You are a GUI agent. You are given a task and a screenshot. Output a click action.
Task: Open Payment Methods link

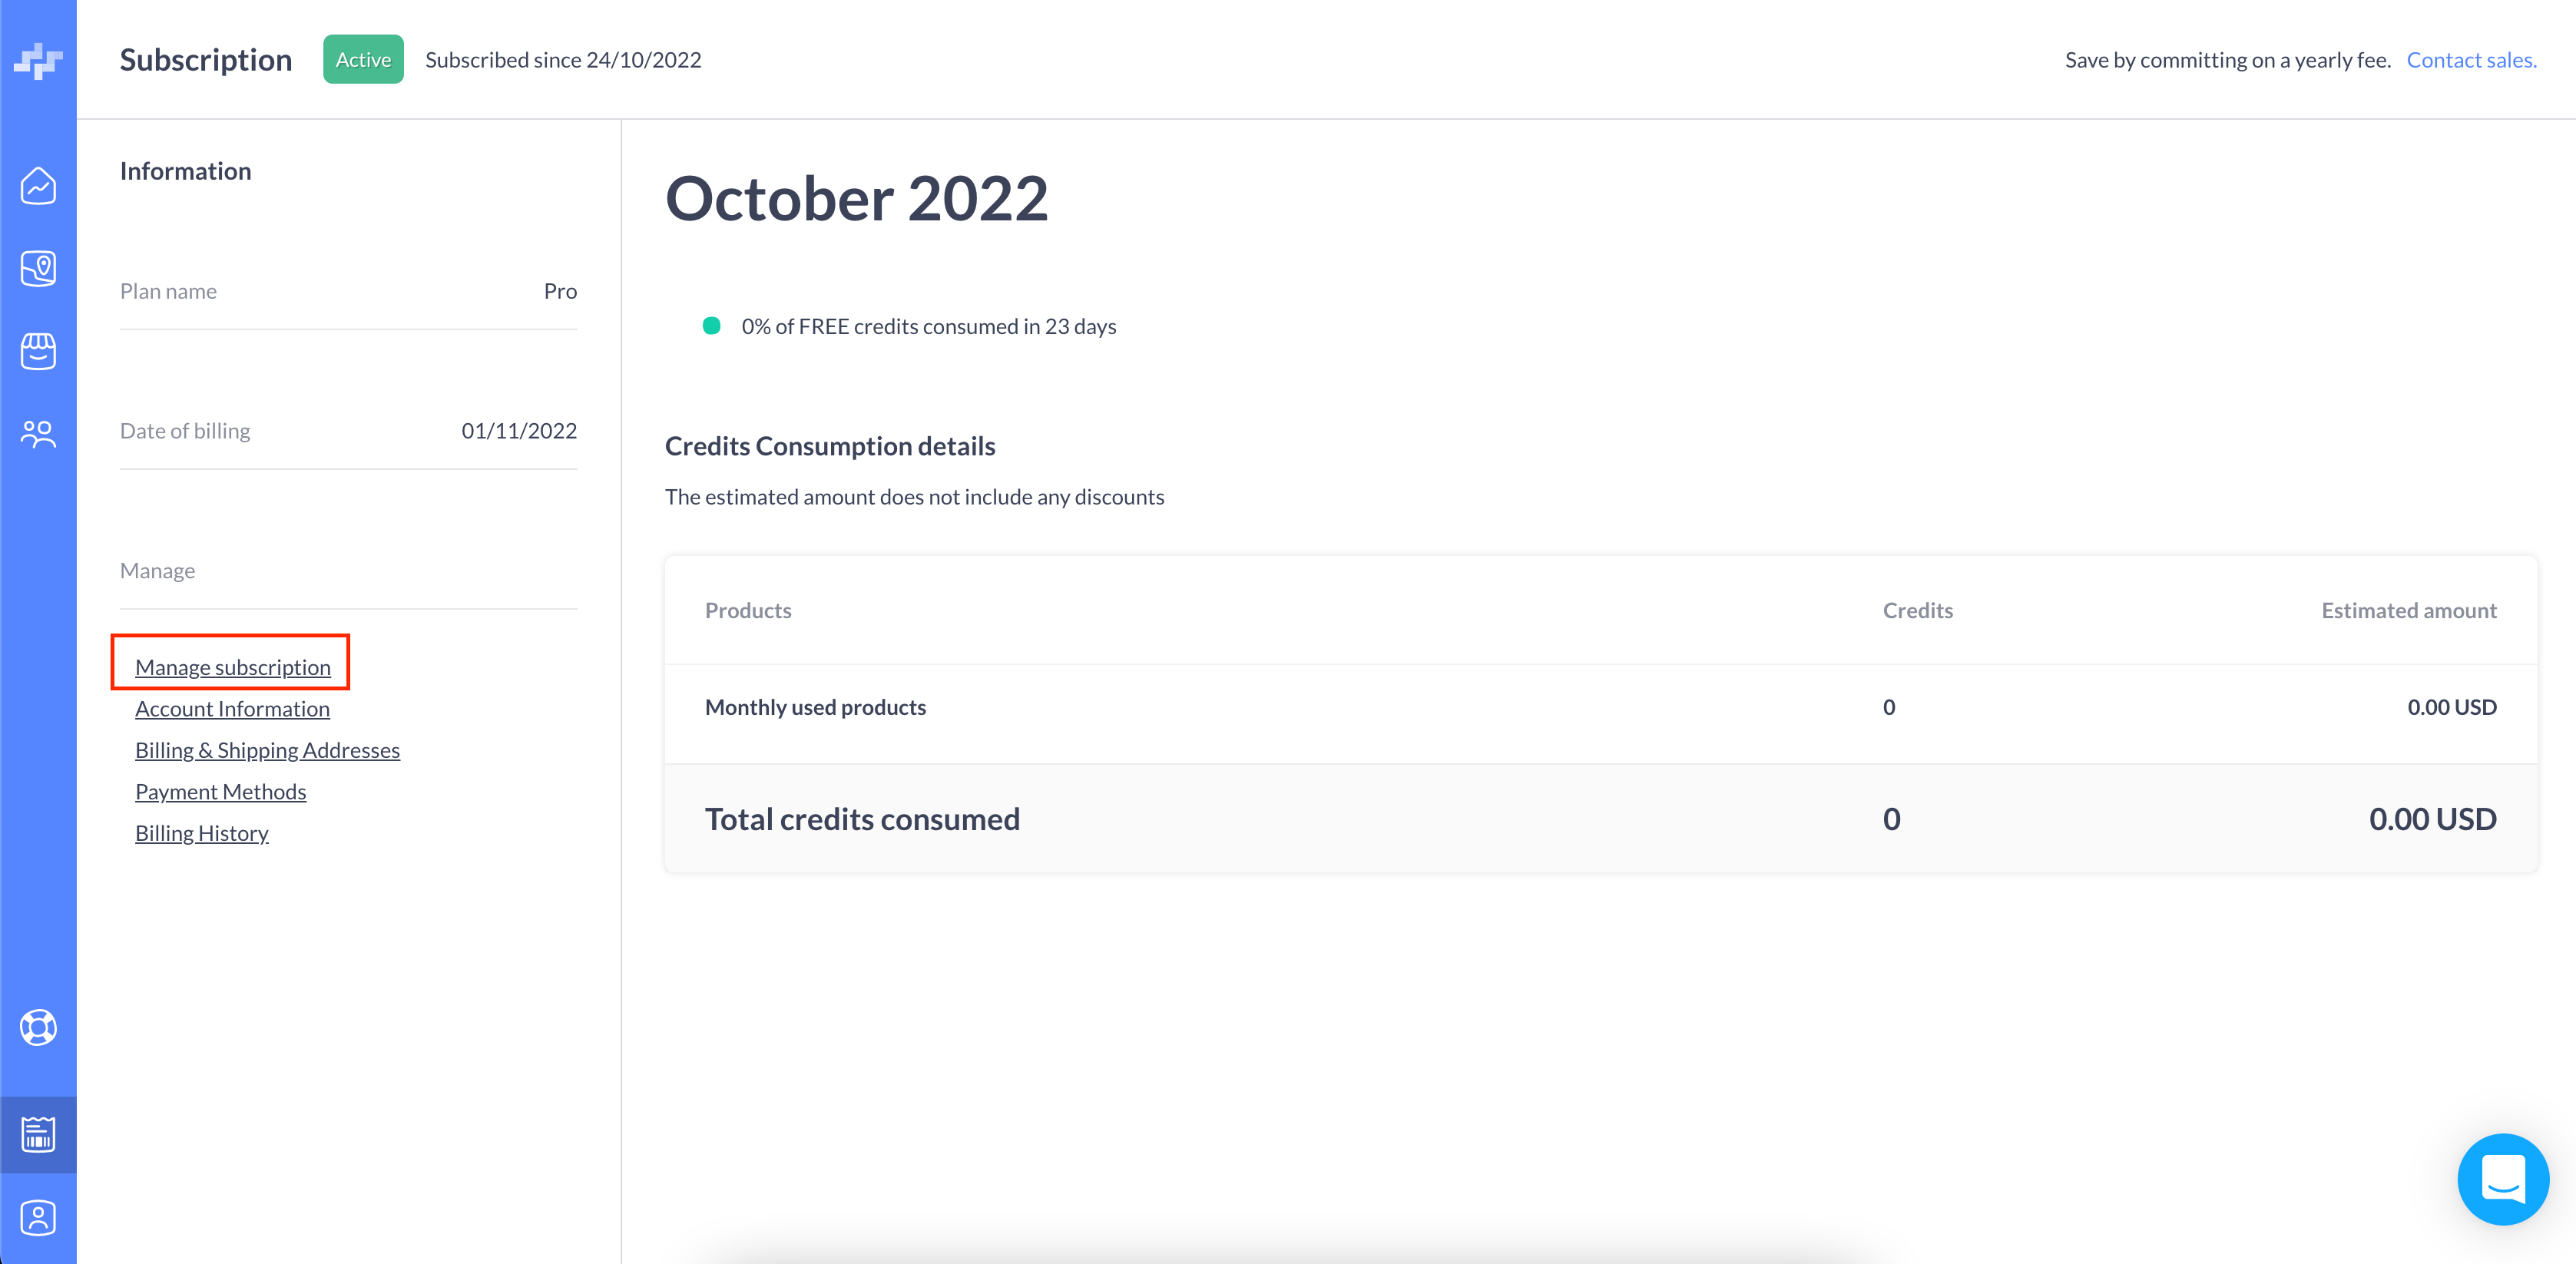(x=220, y=792)
